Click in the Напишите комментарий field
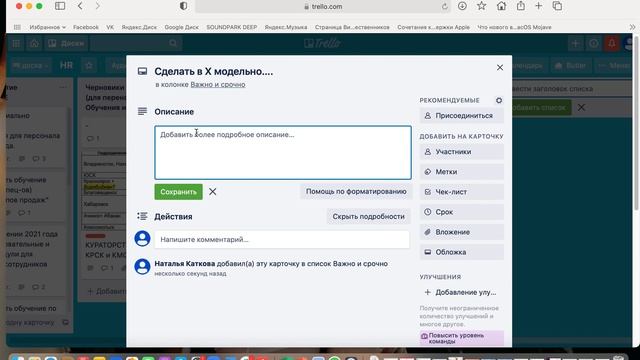Viewport: 640px width, 360px height. [282, 239]
